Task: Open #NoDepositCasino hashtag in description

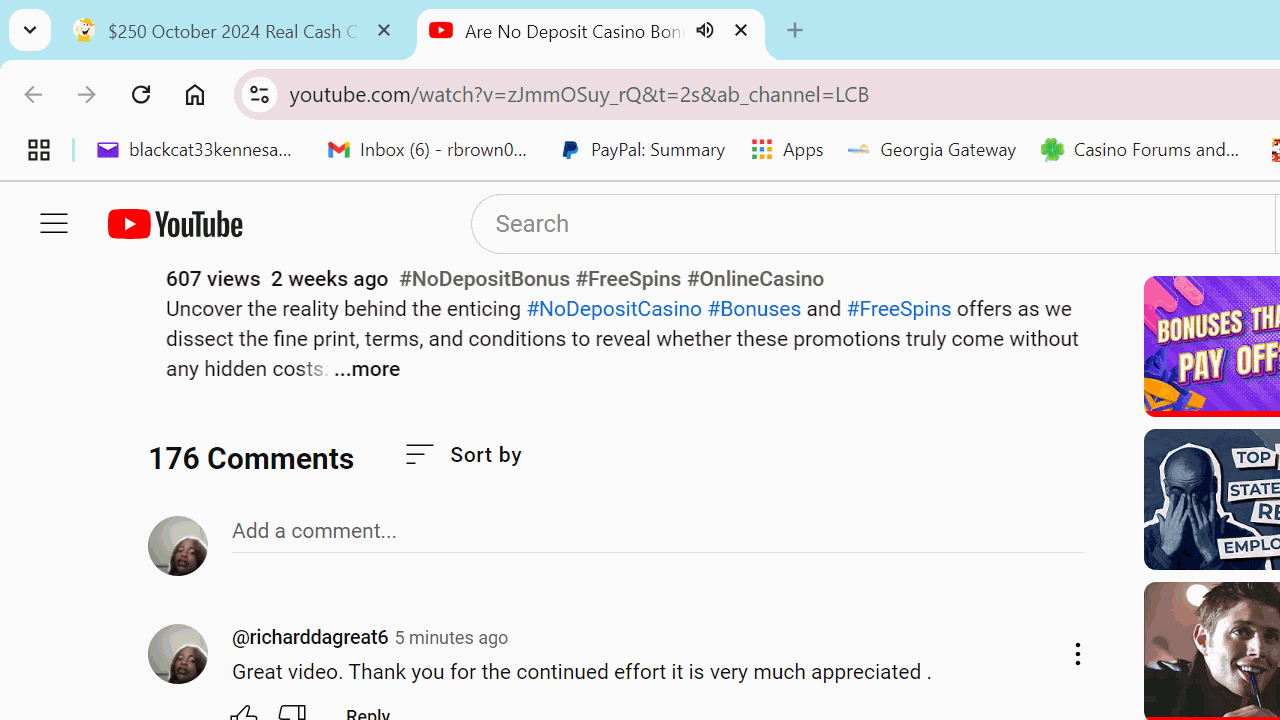Action: (614, 309)
